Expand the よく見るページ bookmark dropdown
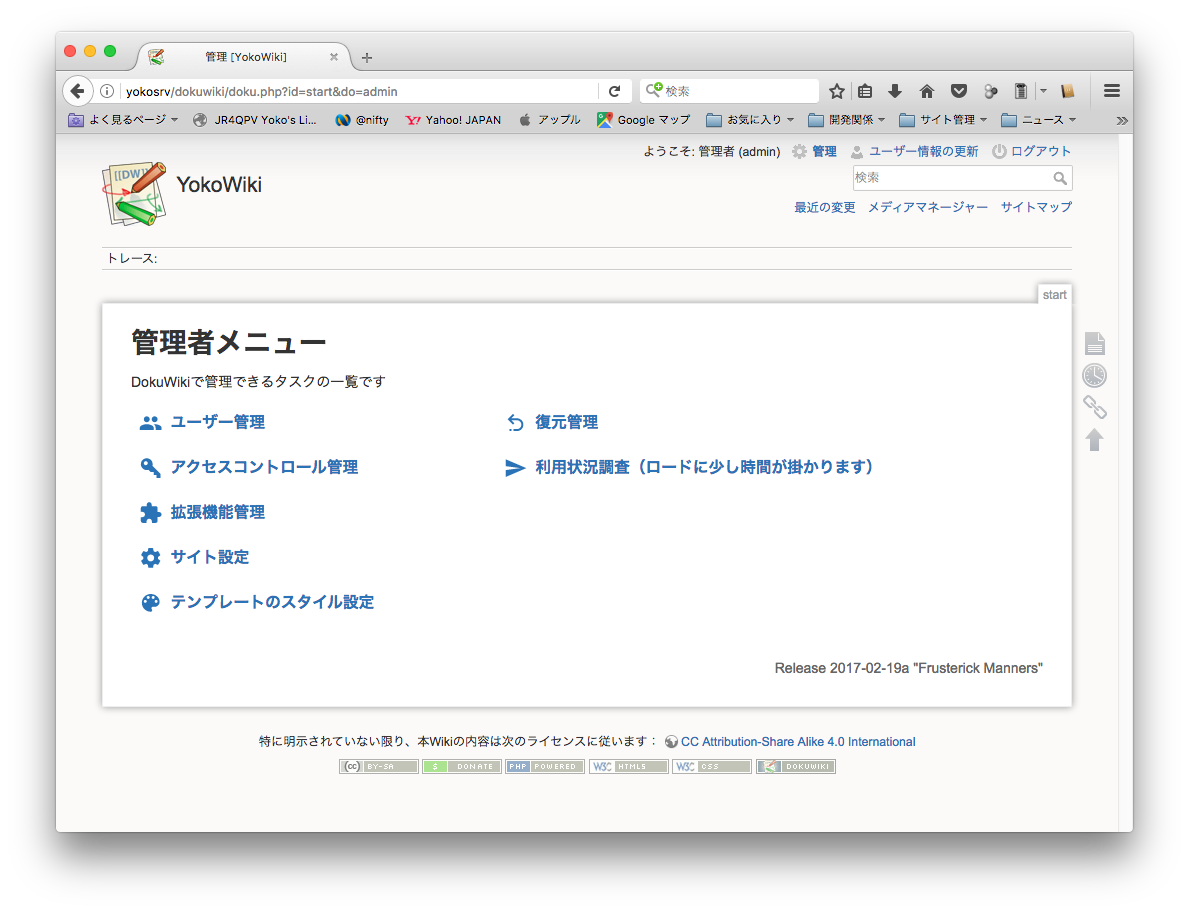The image size is (1189, 912). (123, 120)
